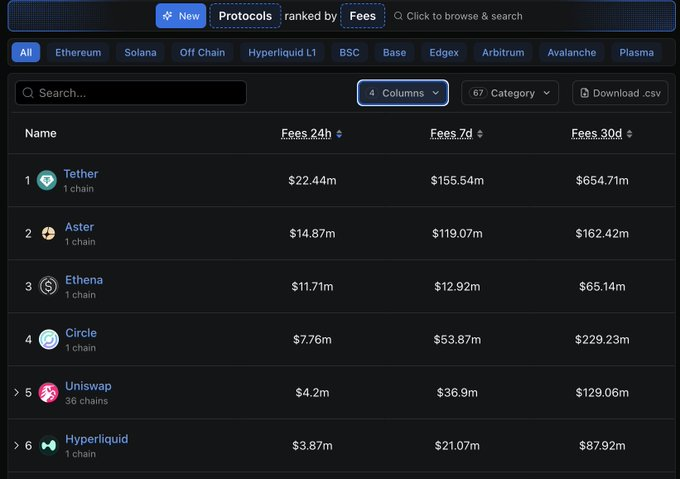This screenshot has height=479, width=680.
Task: Sort by Fees 24h column arrows
Action: 339,134
